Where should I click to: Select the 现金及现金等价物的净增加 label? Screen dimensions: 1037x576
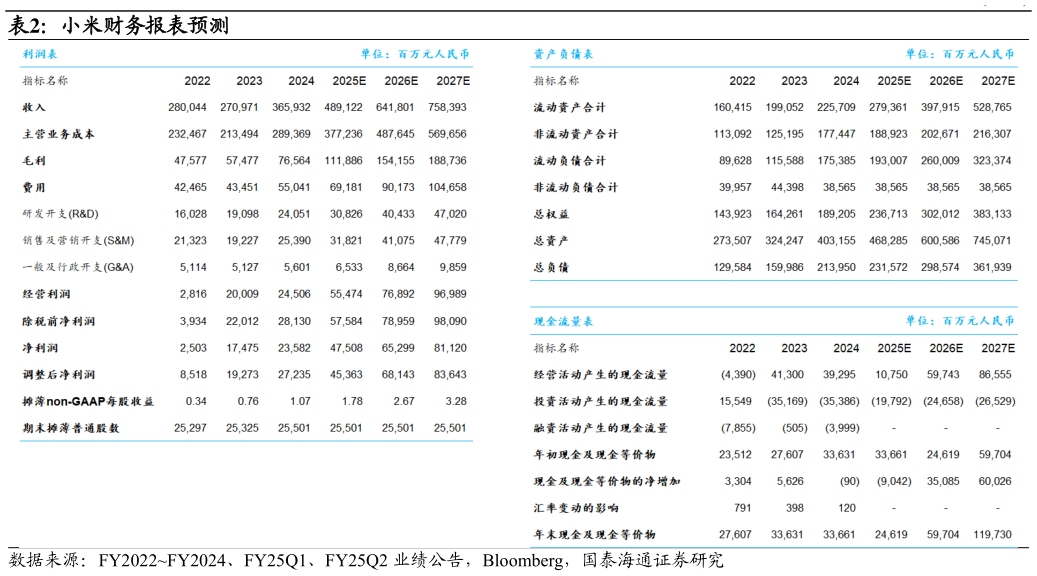click(607, 481)
